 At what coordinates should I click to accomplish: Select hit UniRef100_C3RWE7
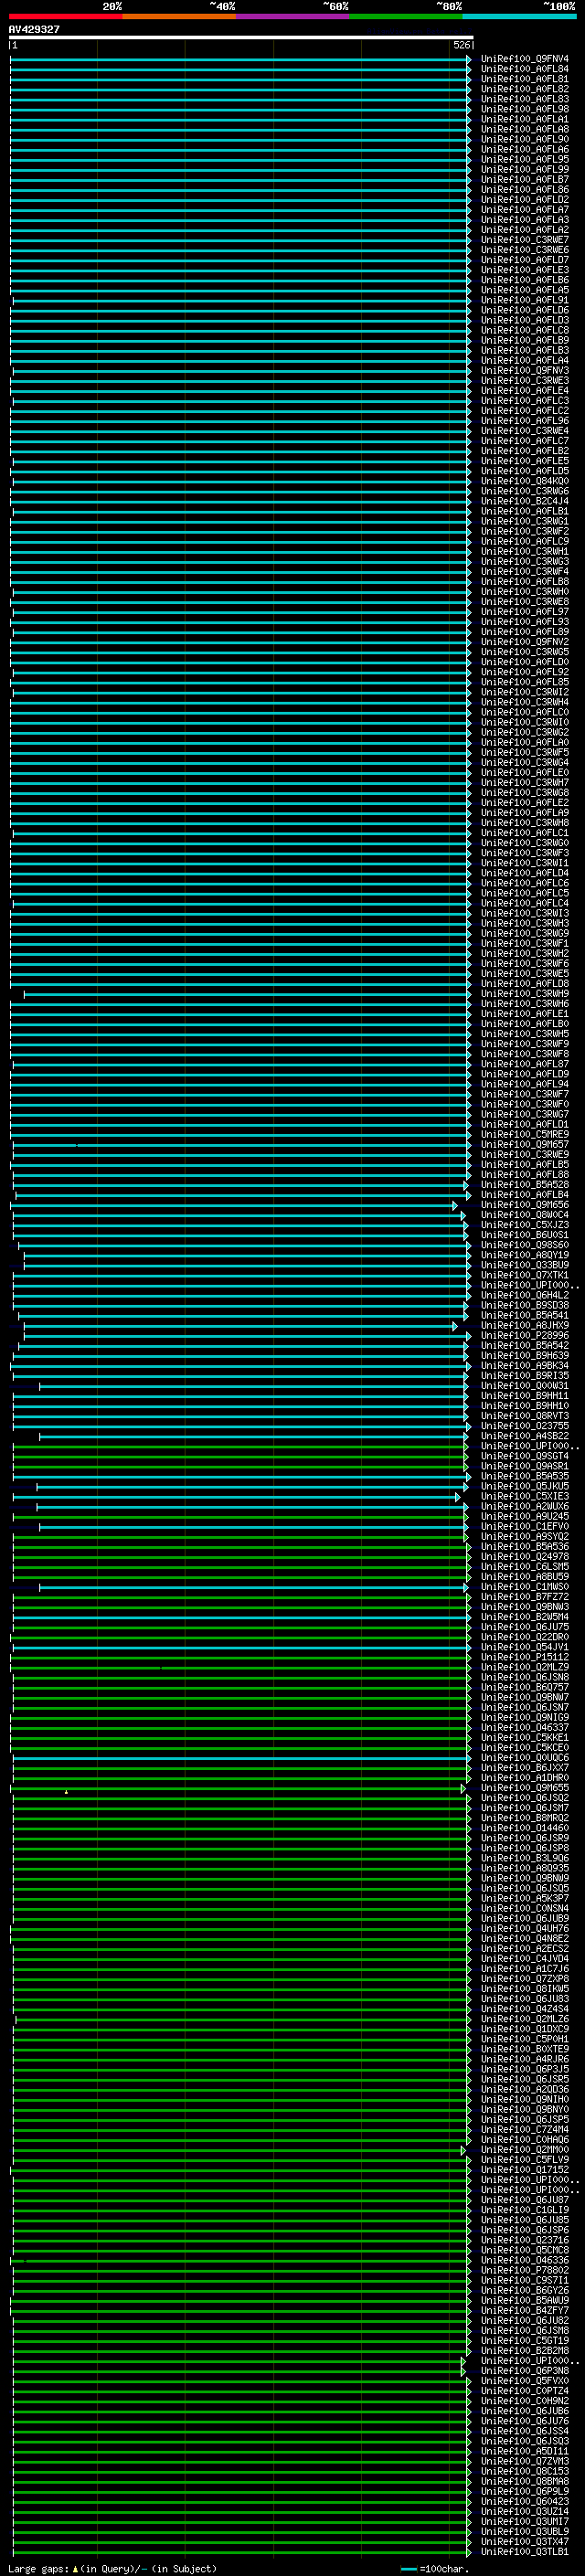click(x=525, y=240)
